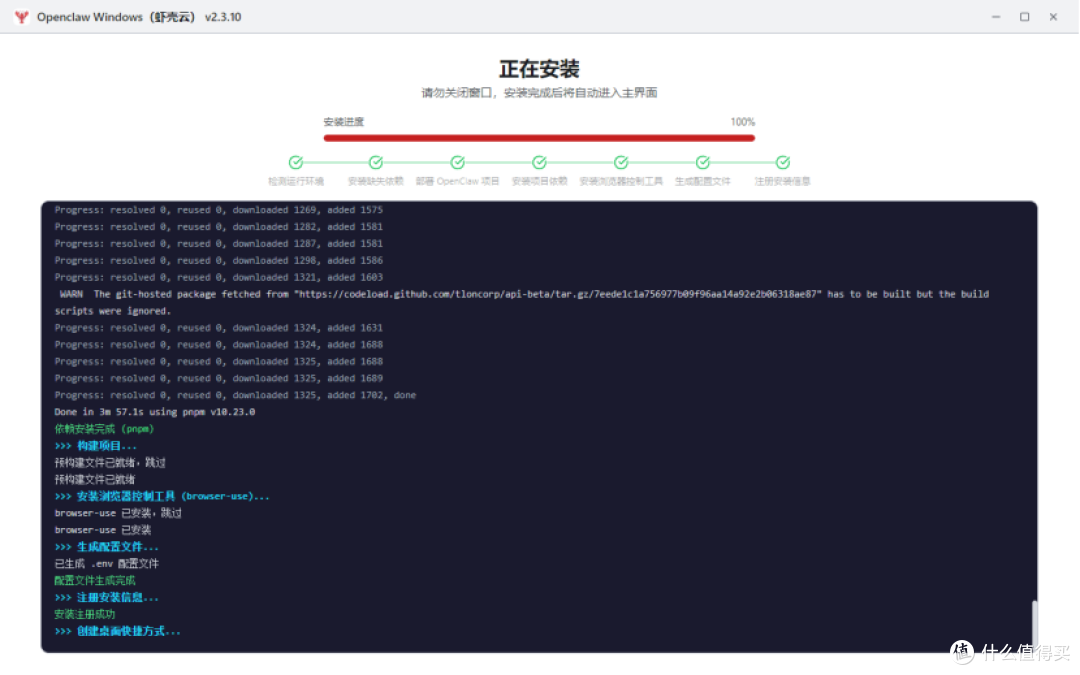The height and width of the screenshot is (675, 1080).
Task: Click the 100% progress value
Action: [x=742, y=122]
